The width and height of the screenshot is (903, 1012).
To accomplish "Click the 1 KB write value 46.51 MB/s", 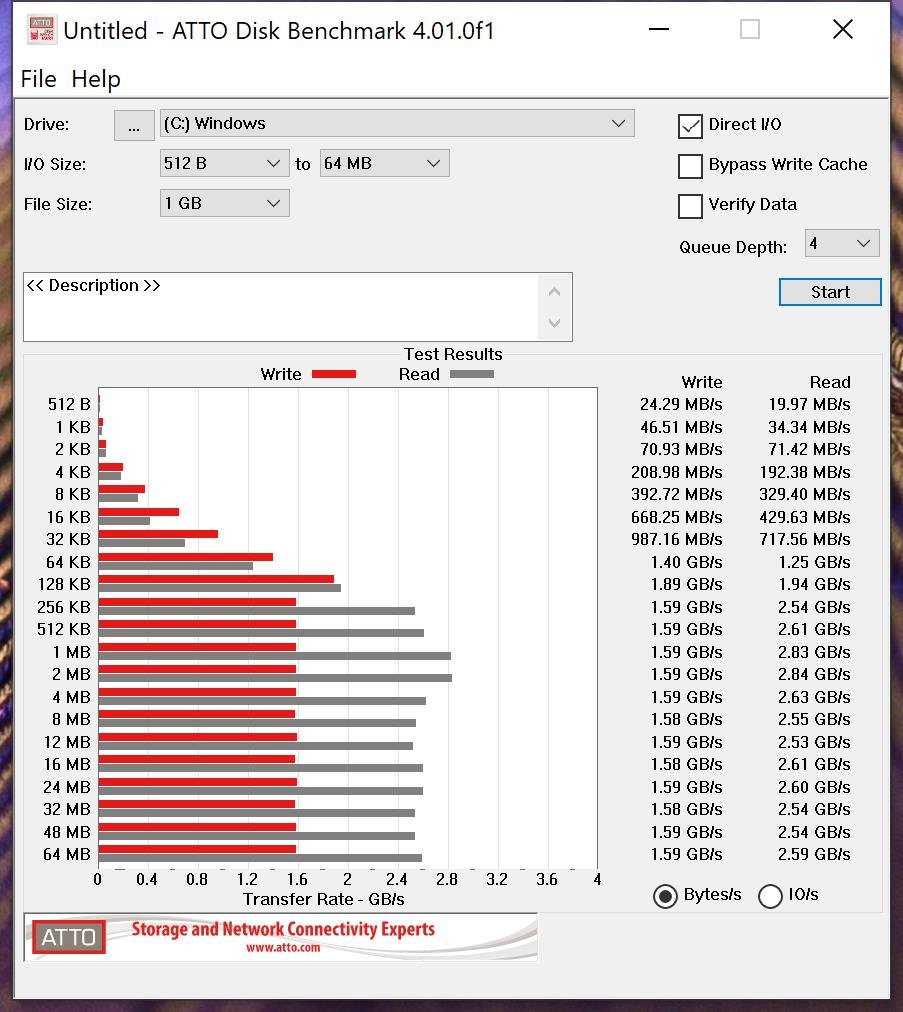I will (681, 427).
